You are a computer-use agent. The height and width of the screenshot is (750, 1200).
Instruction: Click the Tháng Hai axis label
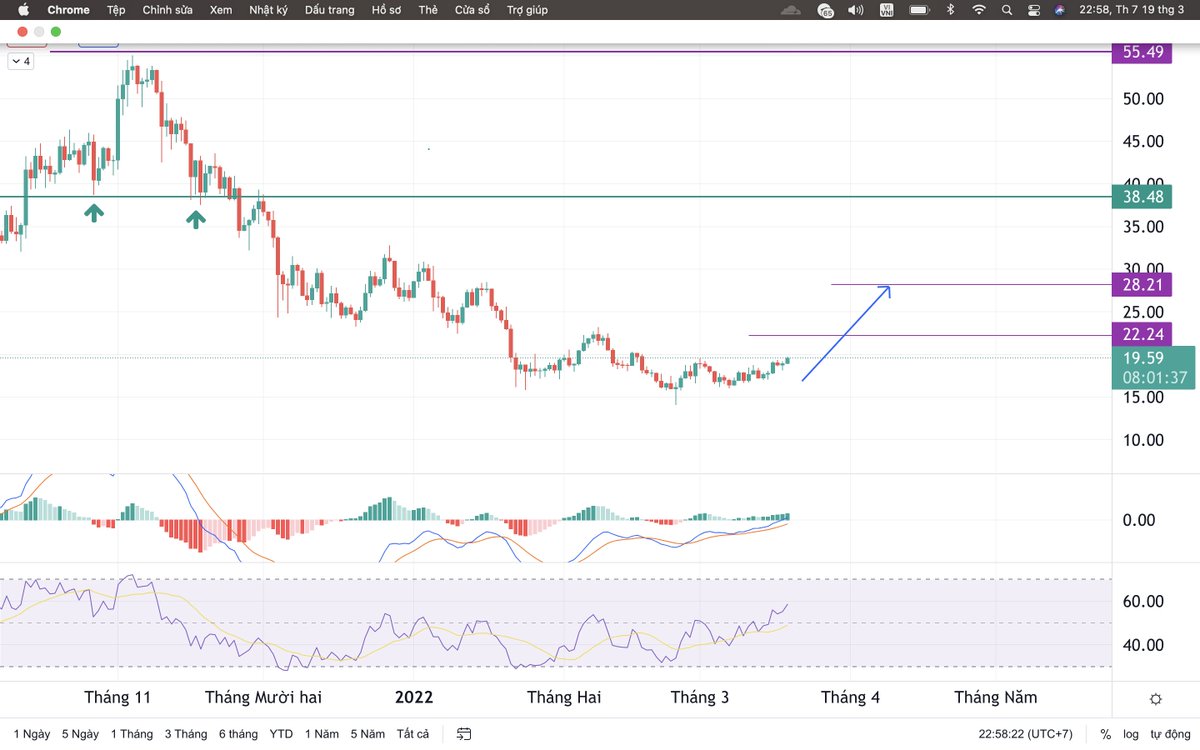click(563, 697)
